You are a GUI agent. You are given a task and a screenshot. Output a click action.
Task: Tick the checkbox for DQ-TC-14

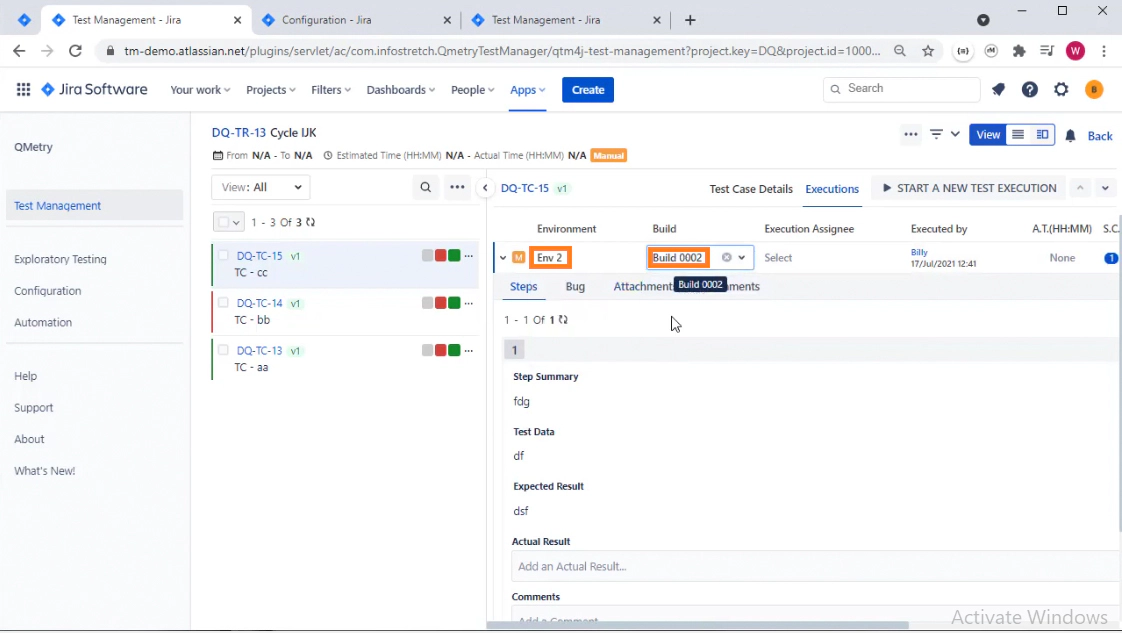click(x=224, y=303)
